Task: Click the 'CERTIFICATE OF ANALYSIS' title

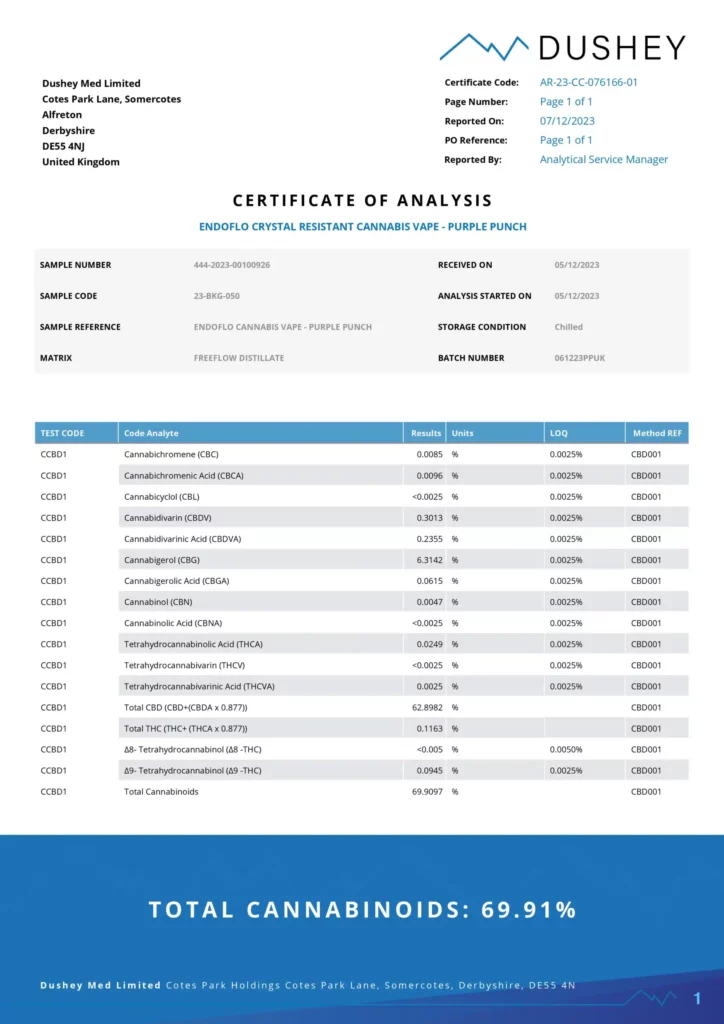Action: [x=362, y=200]
